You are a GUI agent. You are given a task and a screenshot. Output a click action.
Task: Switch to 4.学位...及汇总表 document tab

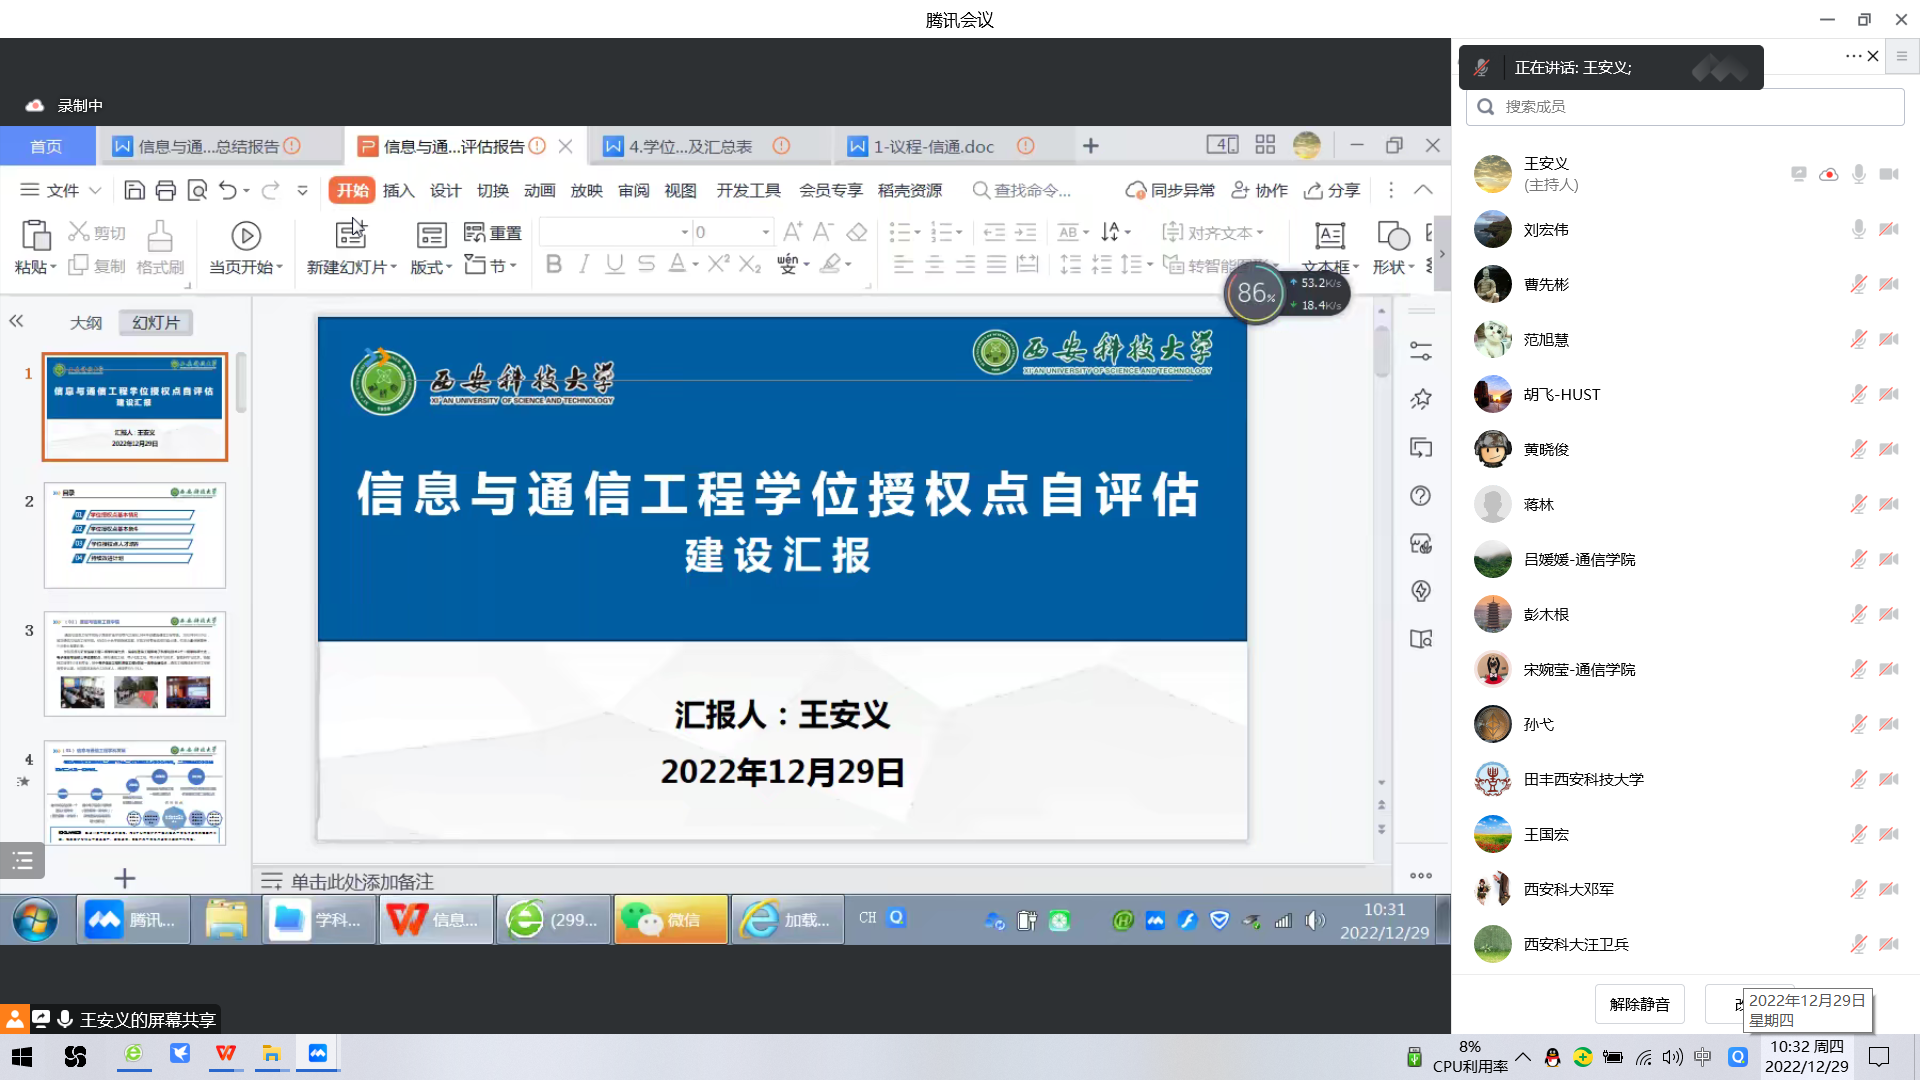[690, 146]
